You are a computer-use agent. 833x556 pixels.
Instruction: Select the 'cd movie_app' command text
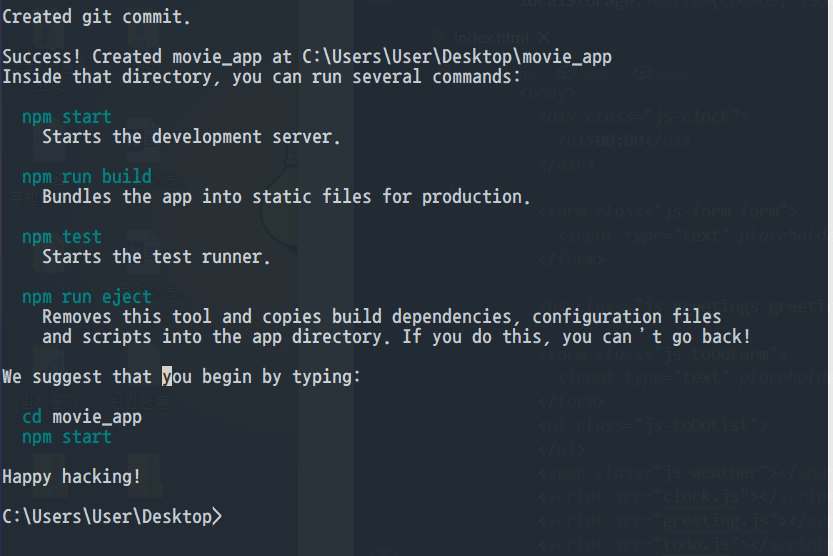point(82,417)
